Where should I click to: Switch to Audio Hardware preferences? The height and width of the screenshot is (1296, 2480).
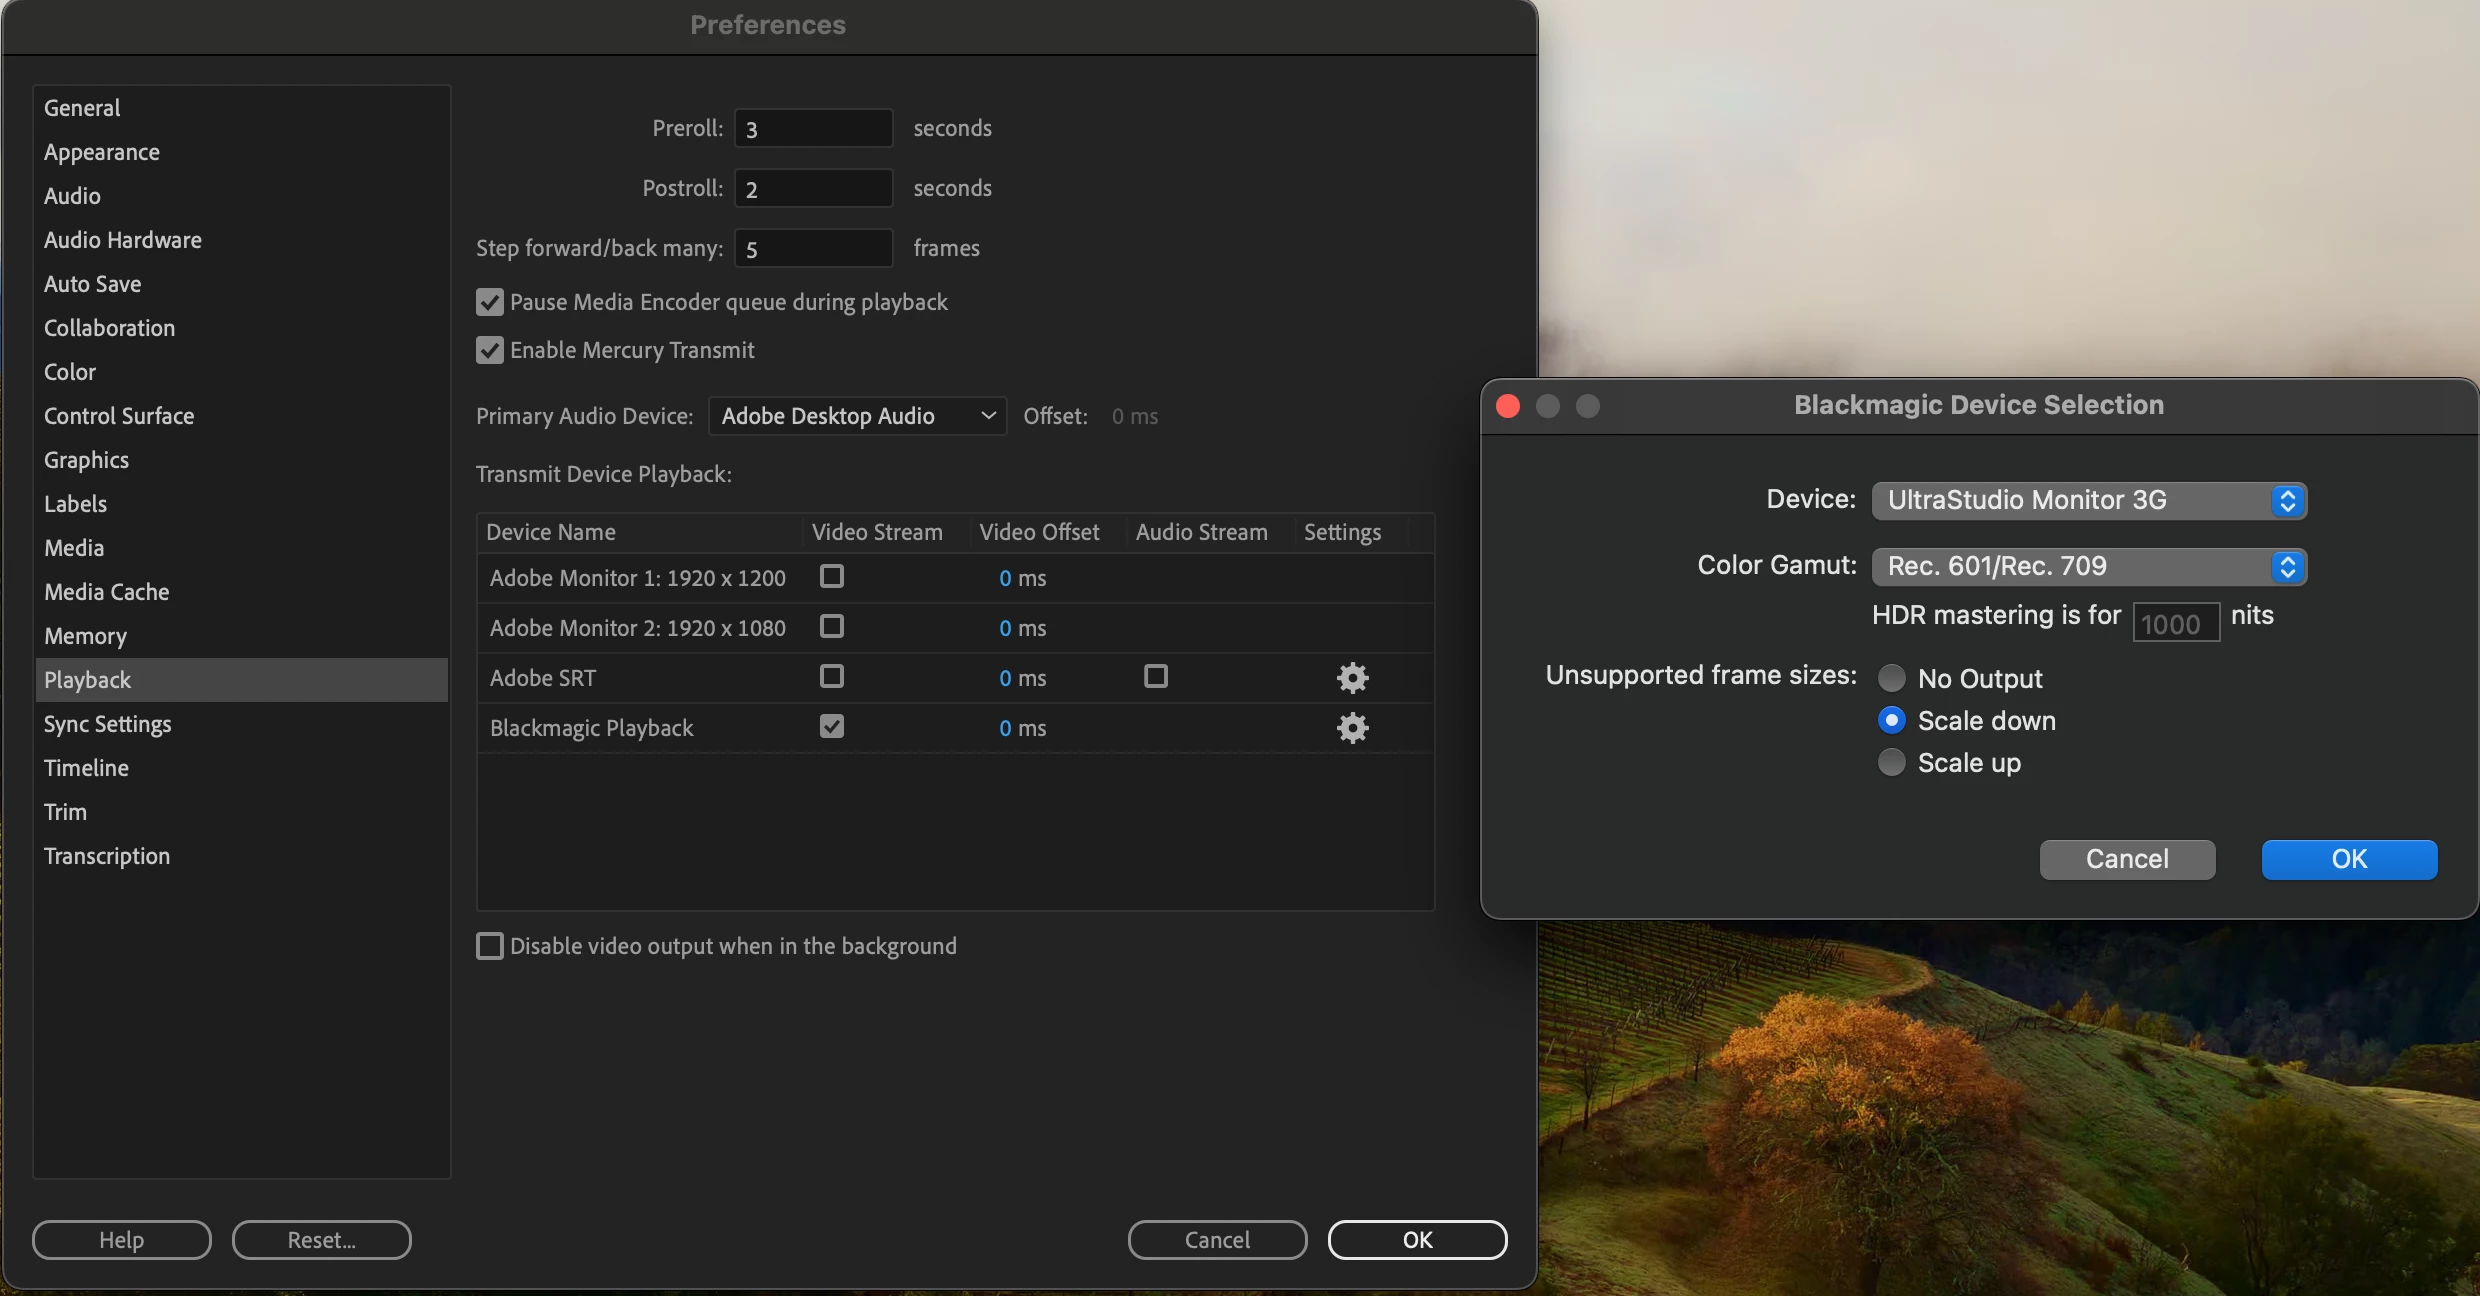[x=122, y=240]
